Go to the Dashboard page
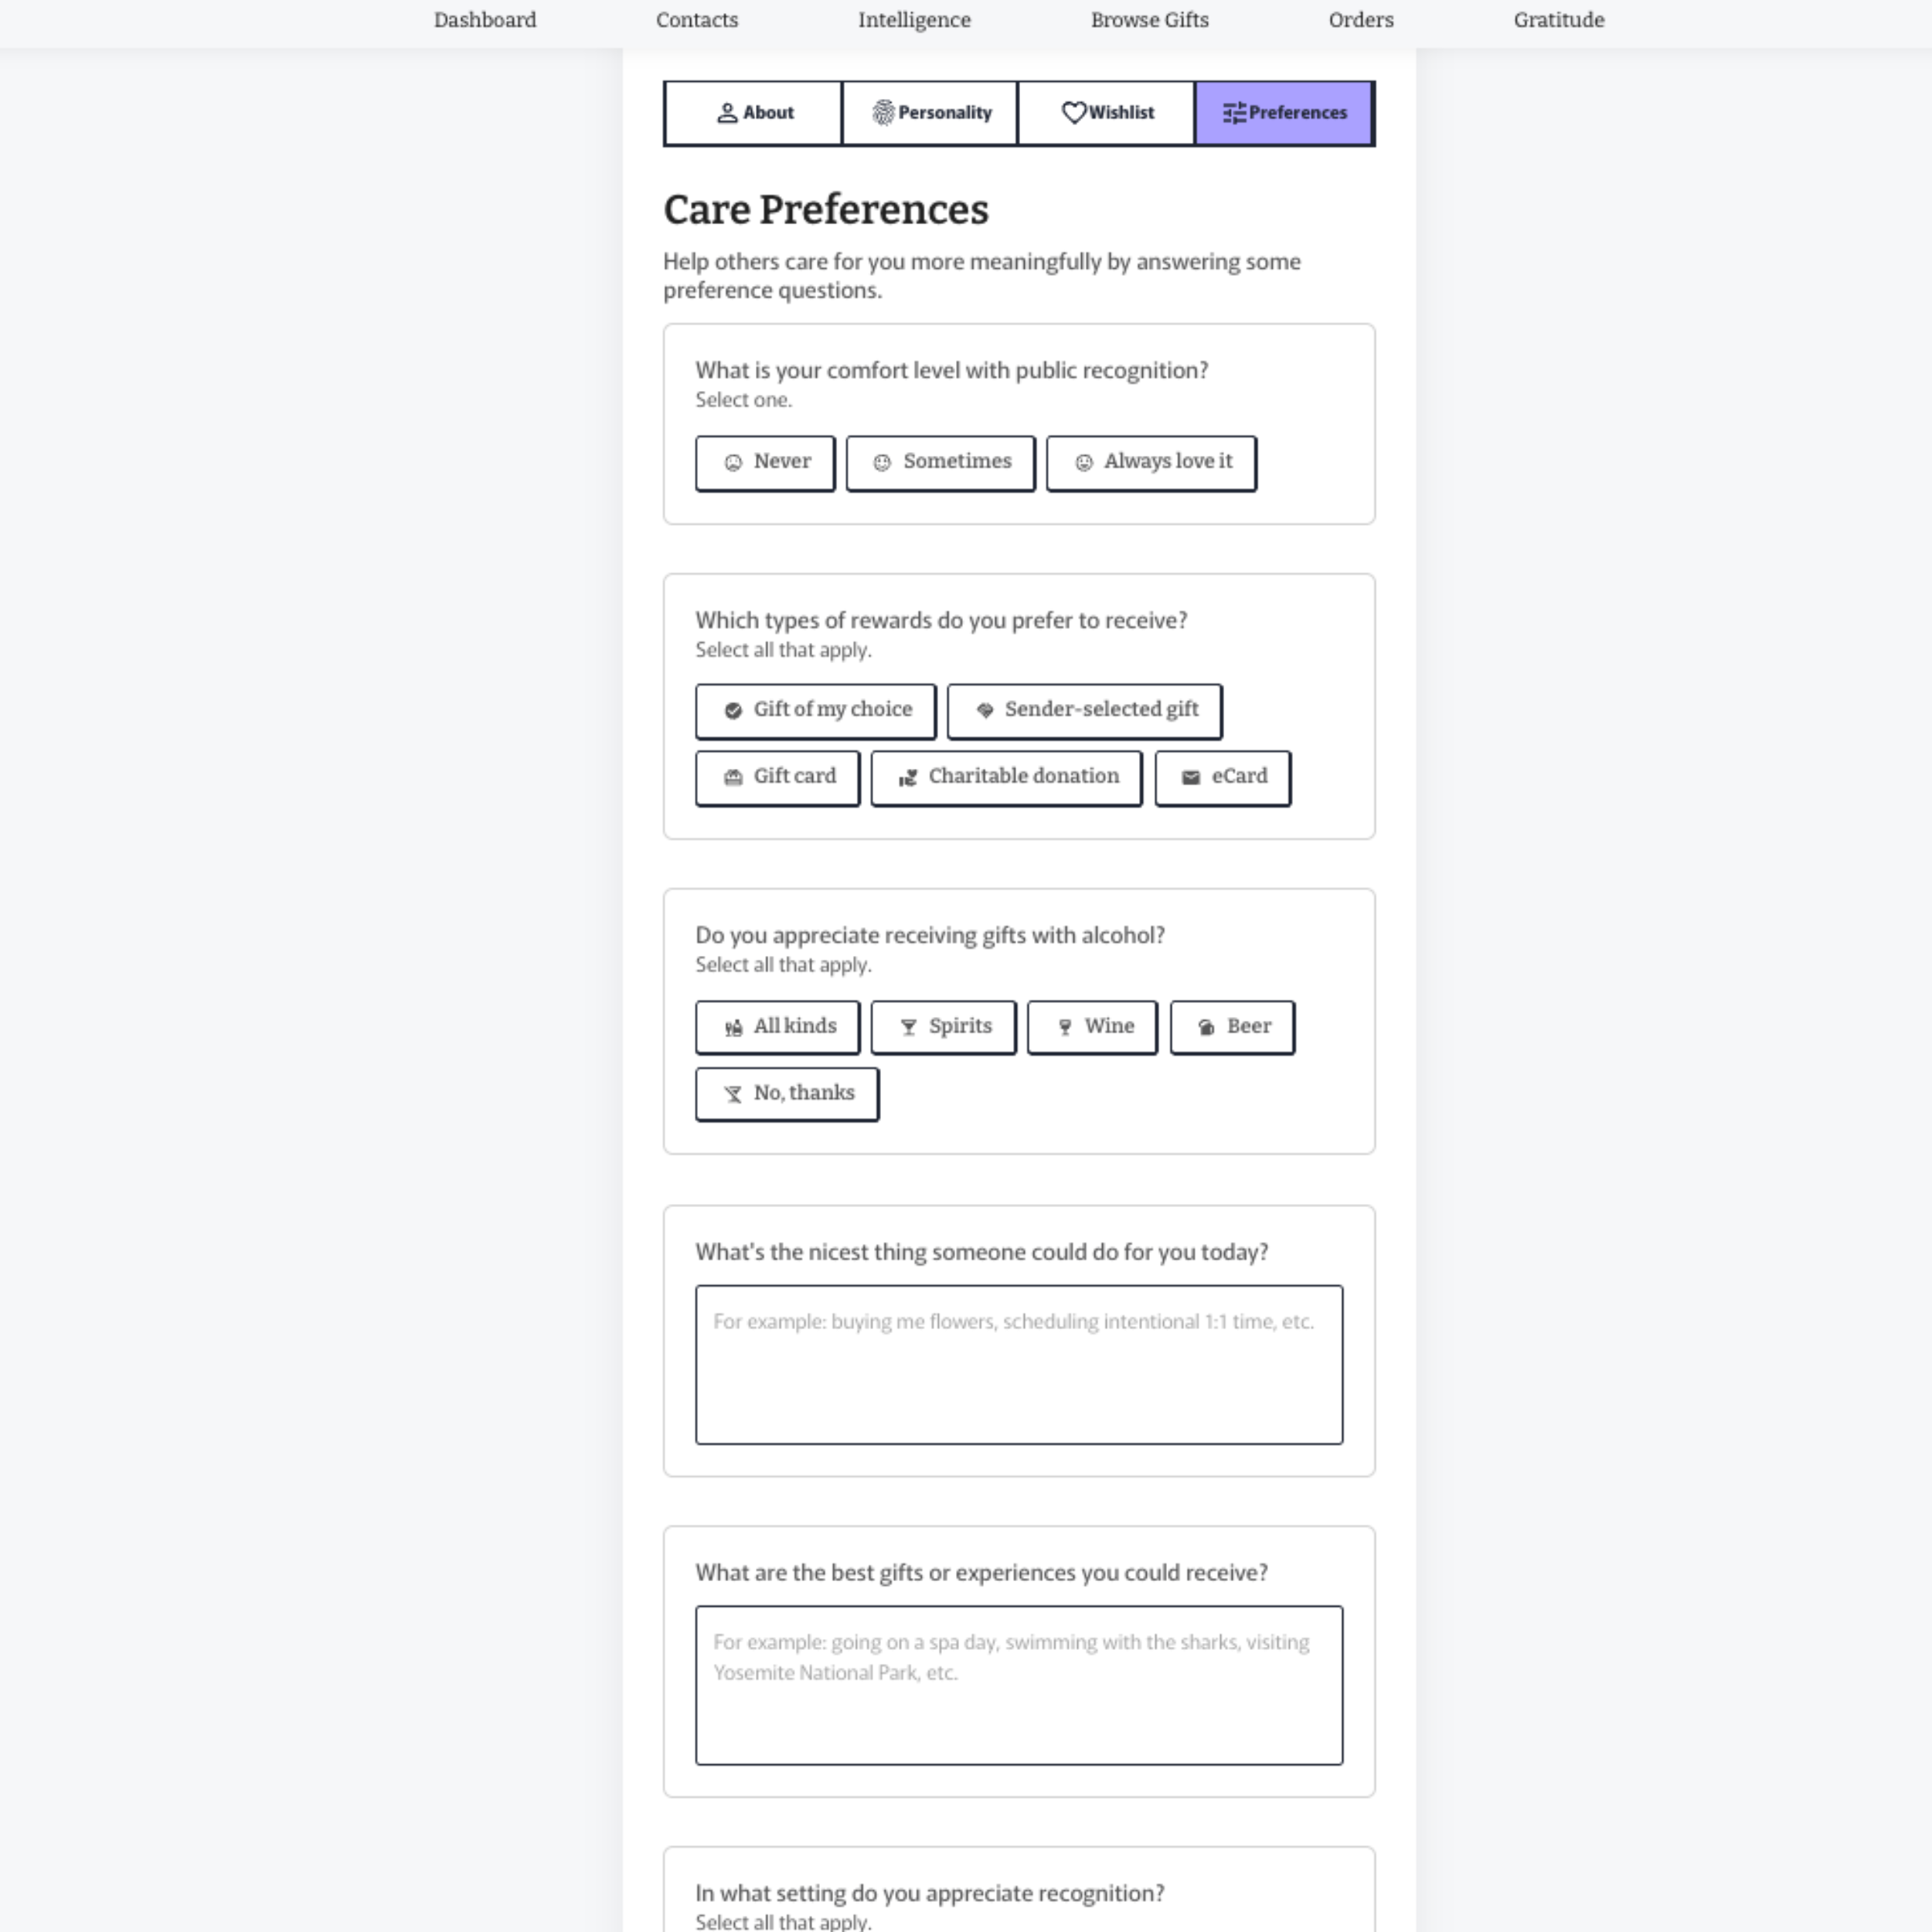 pos(485,20)
